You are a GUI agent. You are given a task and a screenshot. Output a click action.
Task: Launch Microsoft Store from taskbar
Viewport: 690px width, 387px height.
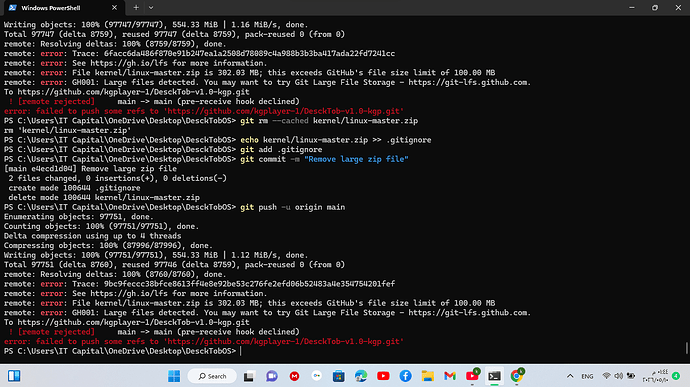[338, 376]
